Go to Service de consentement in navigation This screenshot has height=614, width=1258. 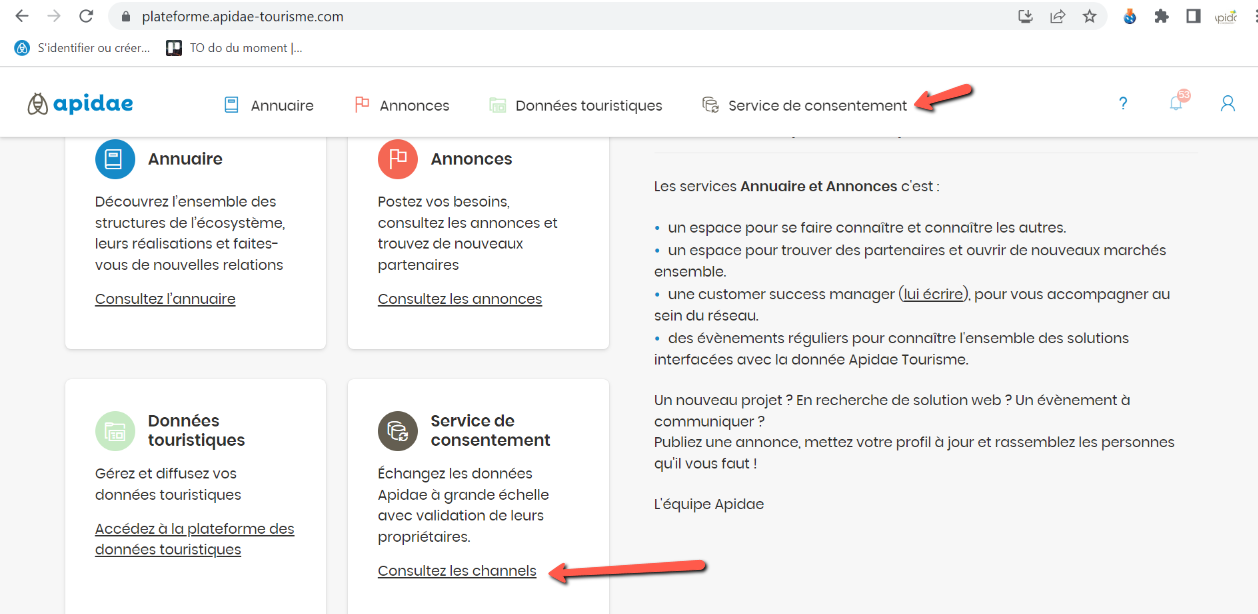click(805, 105)
